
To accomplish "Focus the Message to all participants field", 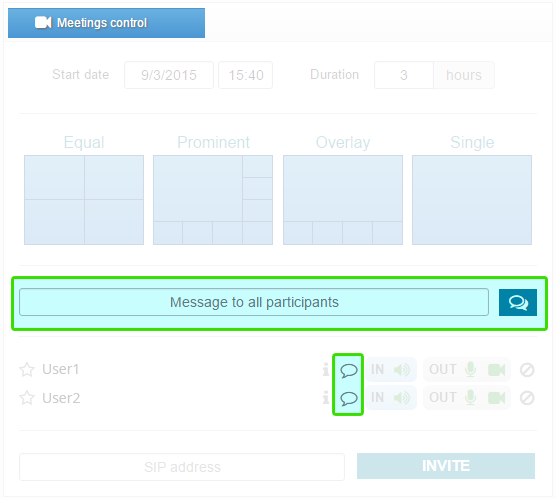I will click(254, 302).
